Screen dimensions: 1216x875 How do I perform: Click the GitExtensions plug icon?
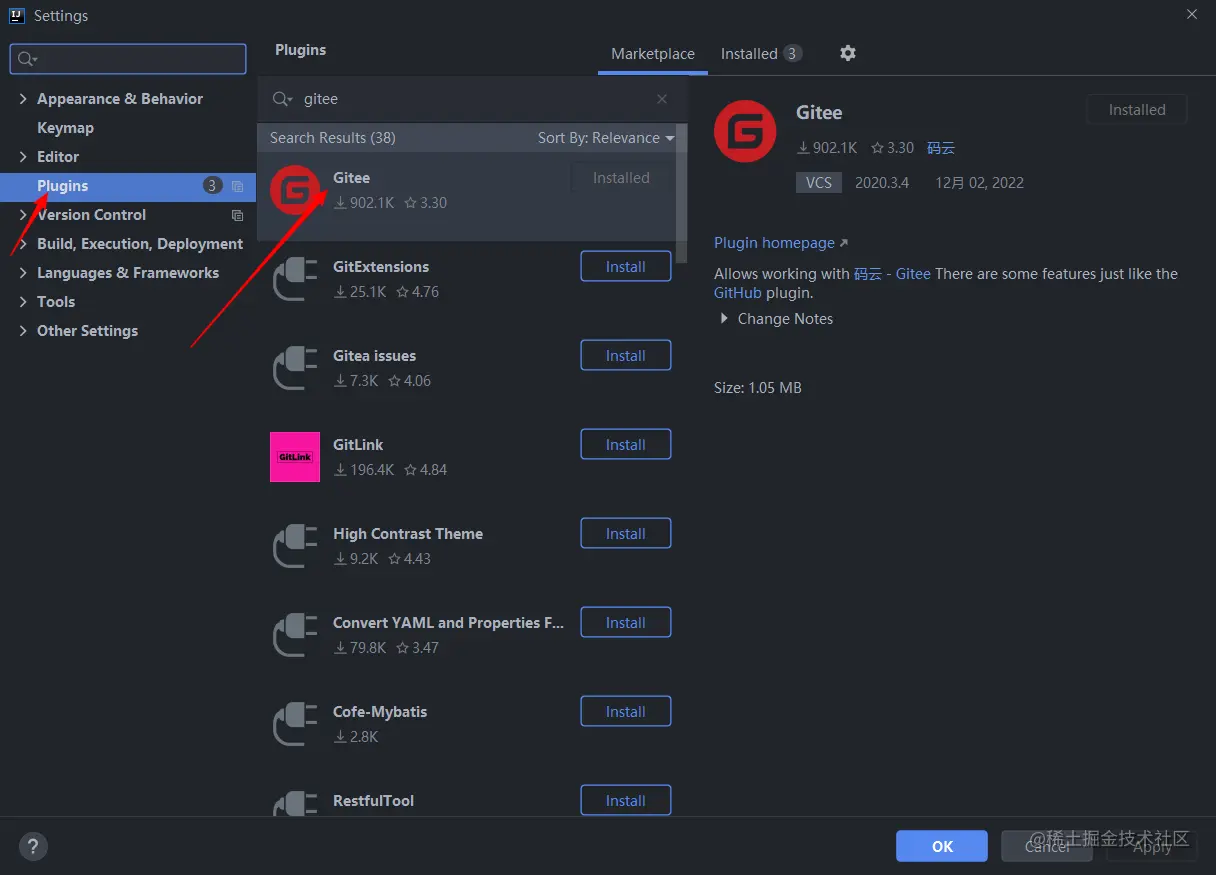click(x=295, y=279)
